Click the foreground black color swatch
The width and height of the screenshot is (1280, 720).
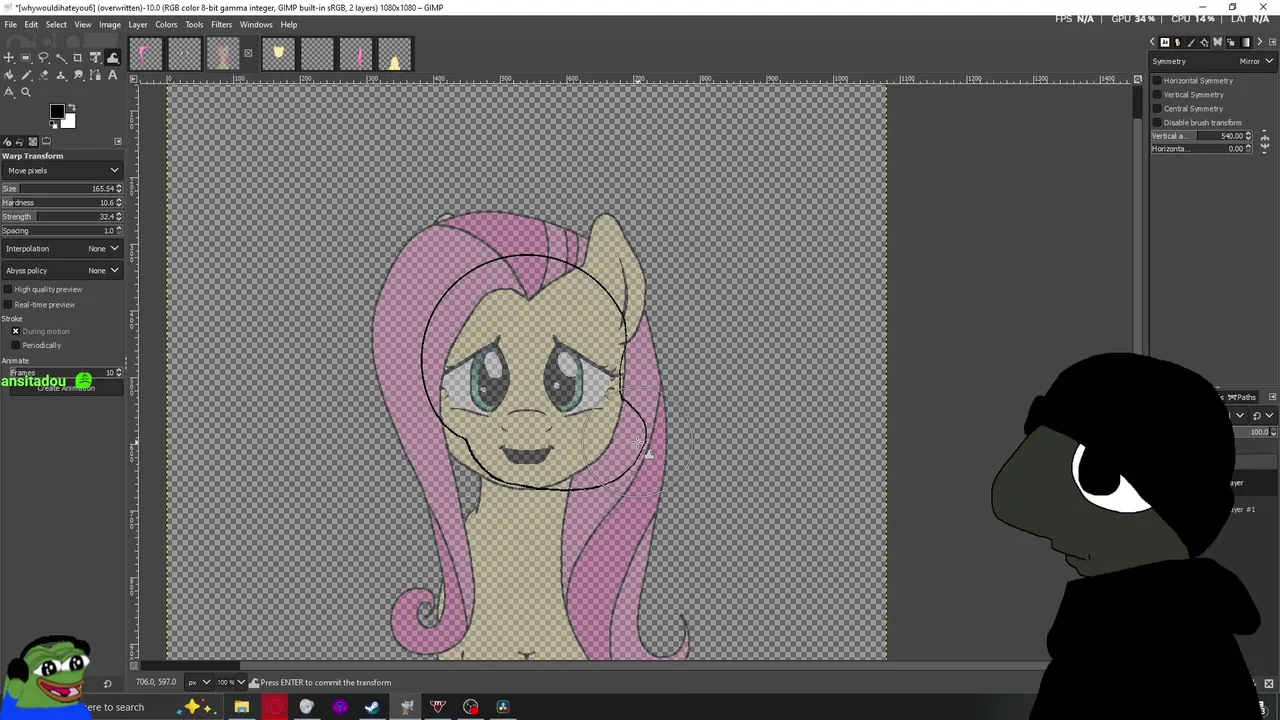point(57,111)
